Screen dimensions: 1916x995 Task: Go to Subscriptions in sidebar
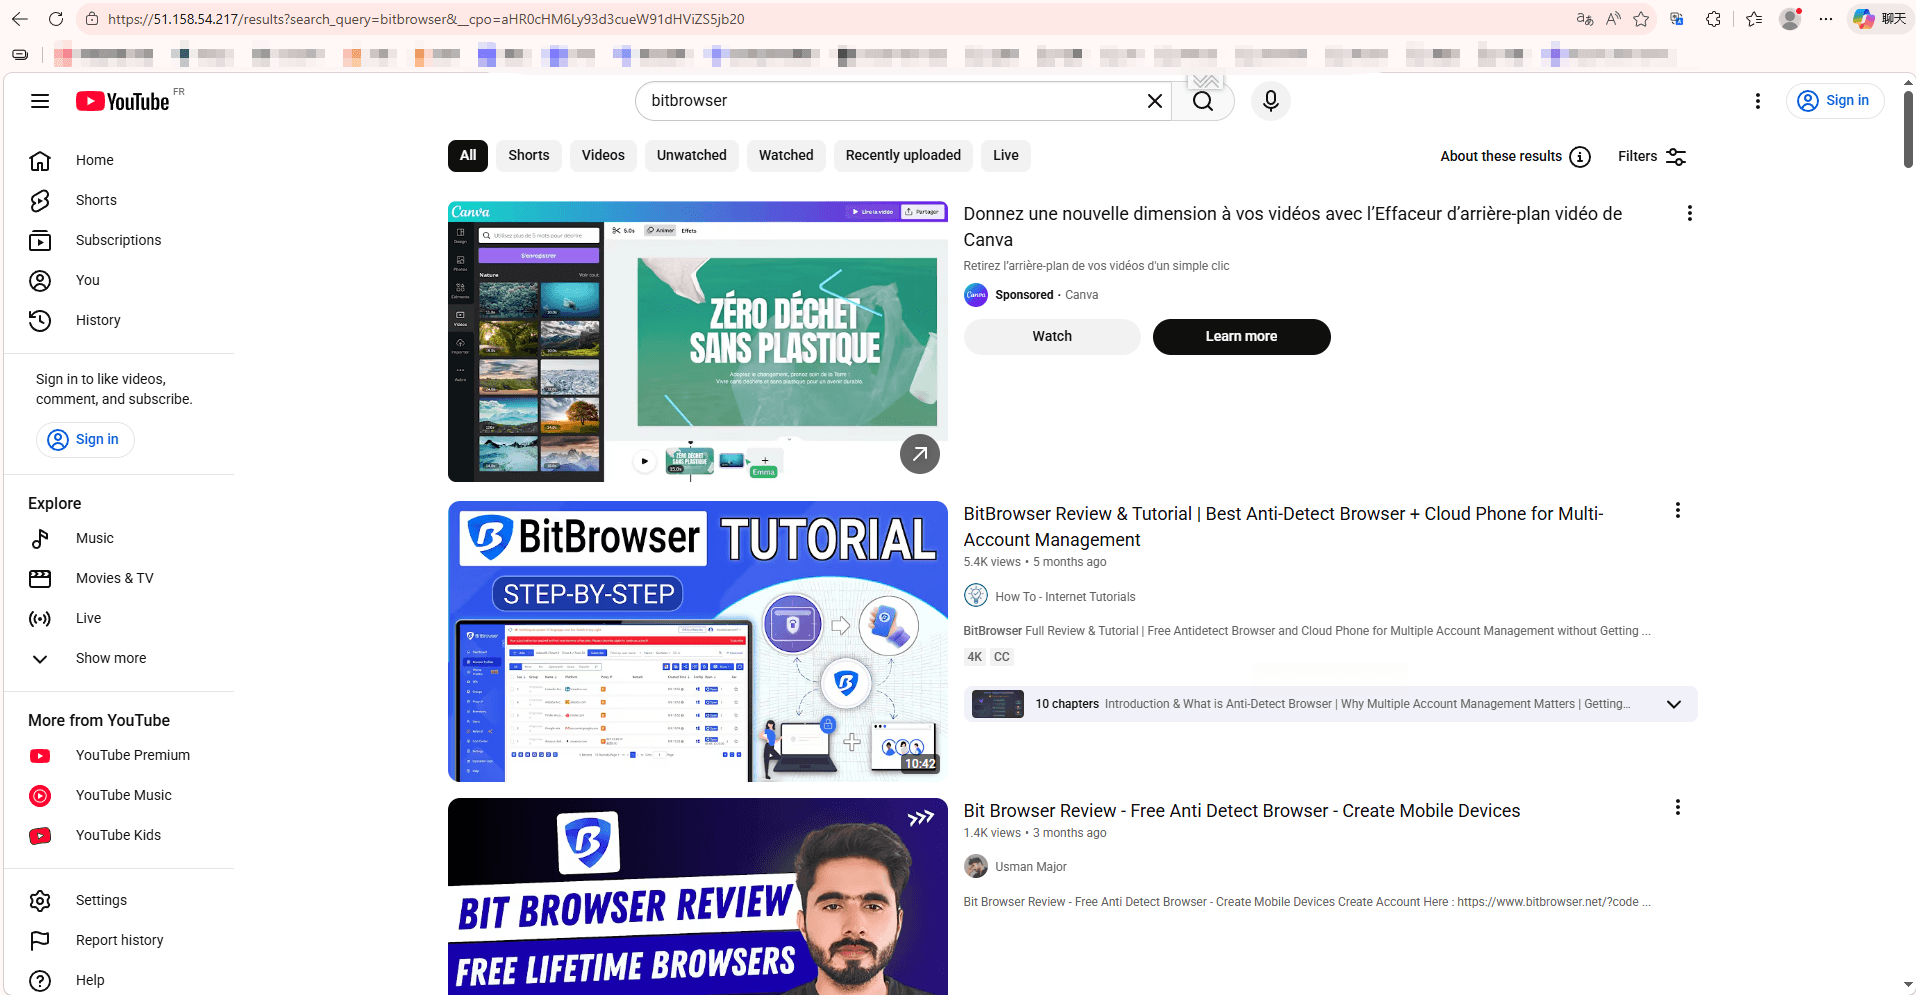click(x=118, y=240)
